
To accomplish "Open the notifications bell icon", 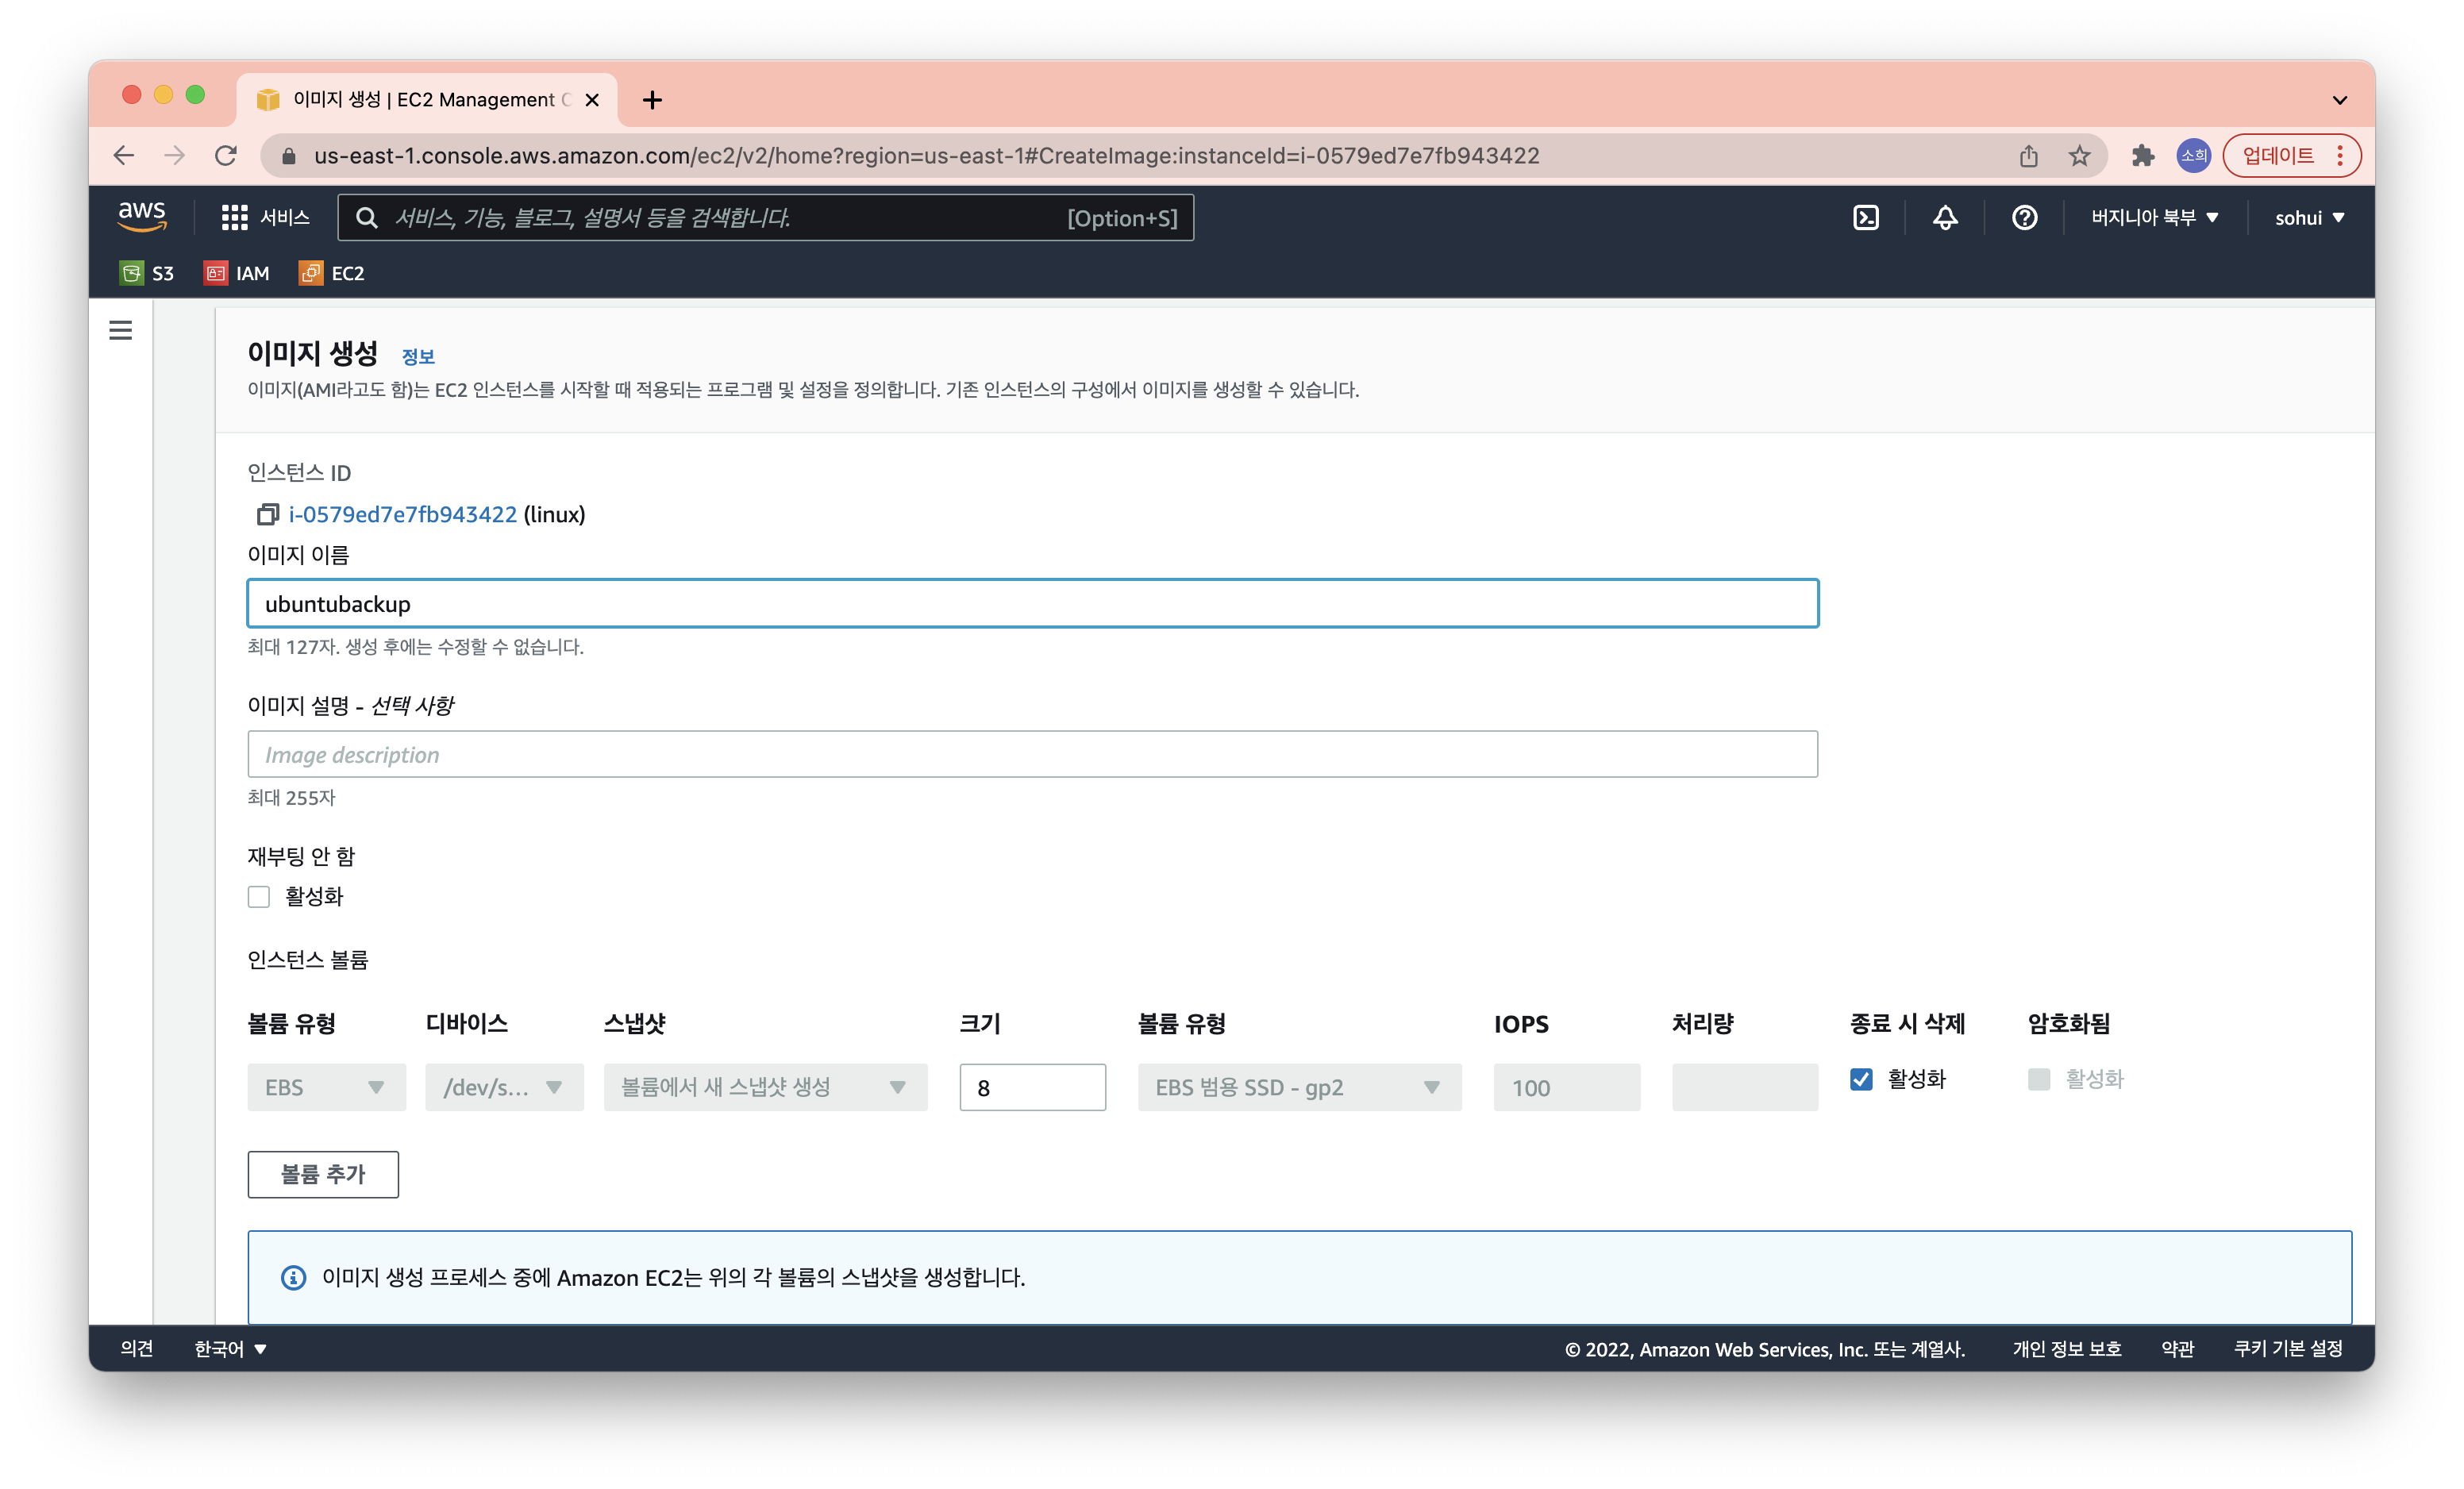I will coord(1945,218).
